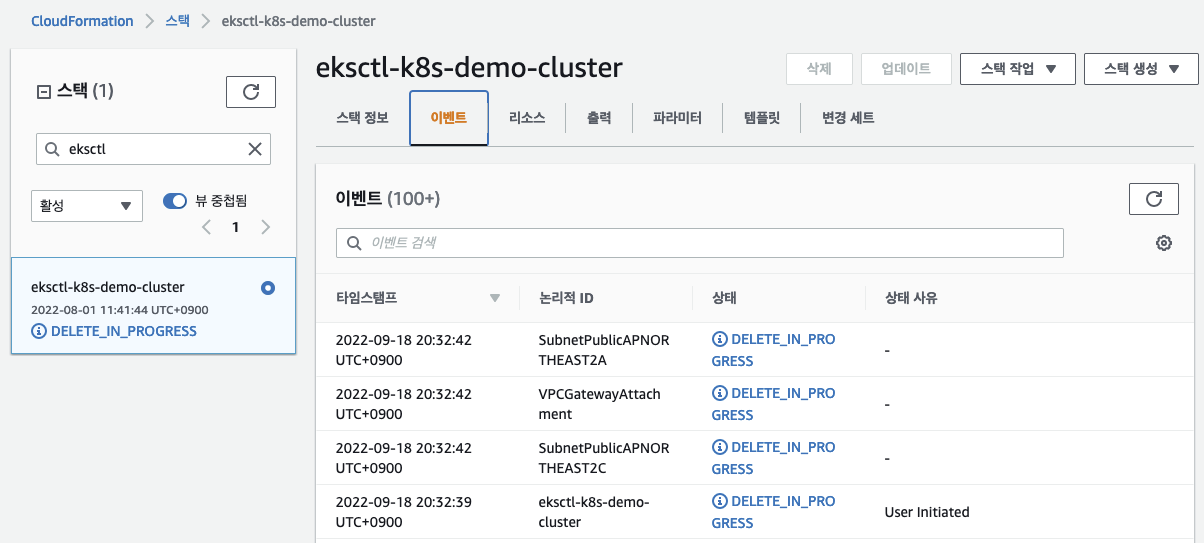Open the 리소스 tab
This screenshot has width=1204, height=543.
coord(527,118)
